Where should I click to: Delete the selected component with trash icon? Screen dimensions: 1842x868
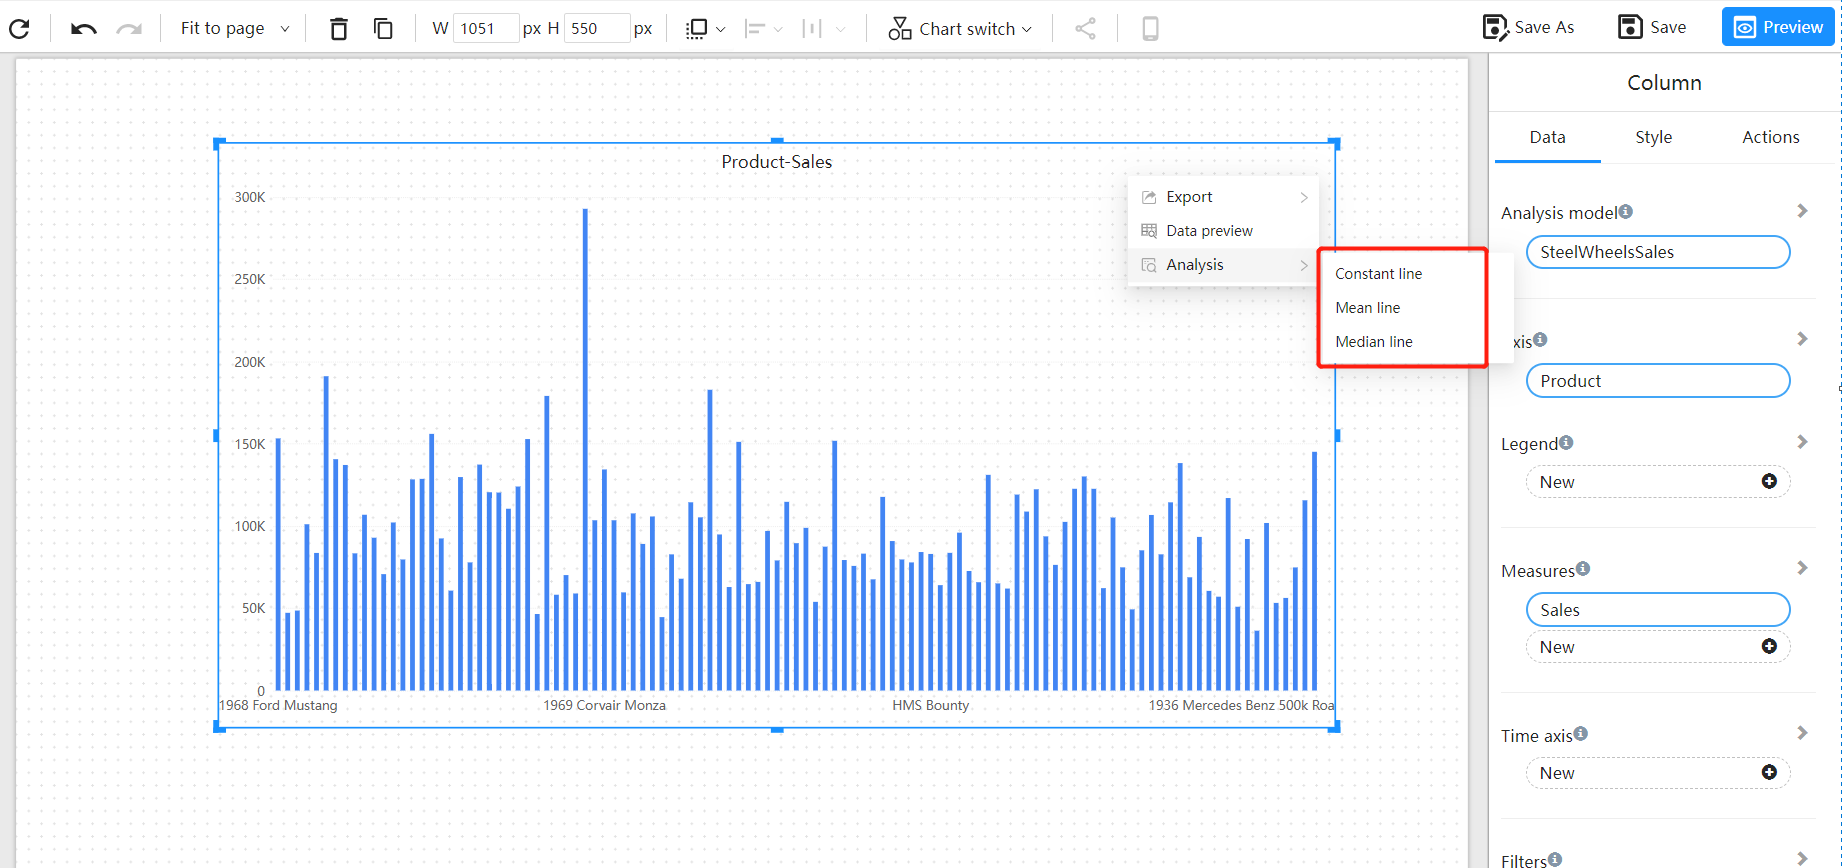click(x=339, y=28)
